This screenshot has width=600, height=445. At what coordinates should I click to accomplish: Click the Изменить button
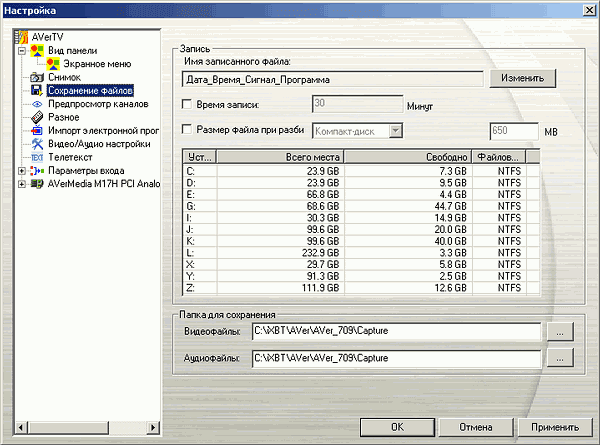522,78
